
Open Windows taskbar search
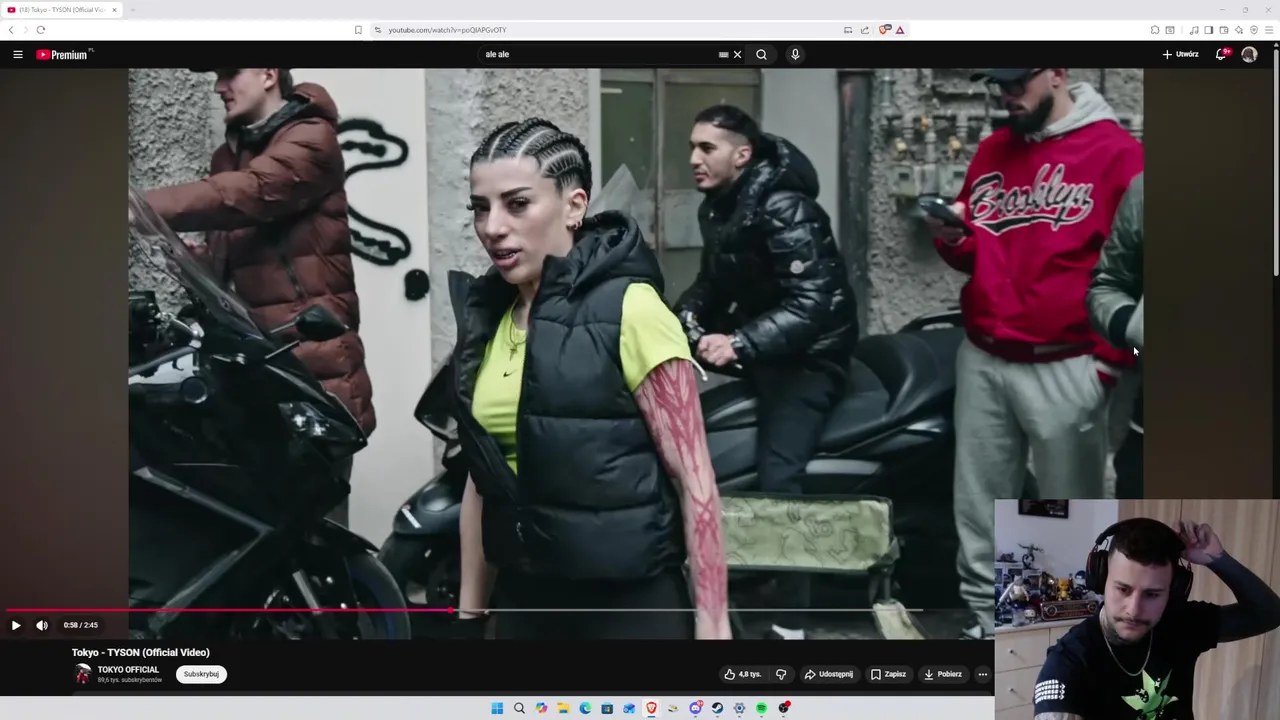point(519,708)
